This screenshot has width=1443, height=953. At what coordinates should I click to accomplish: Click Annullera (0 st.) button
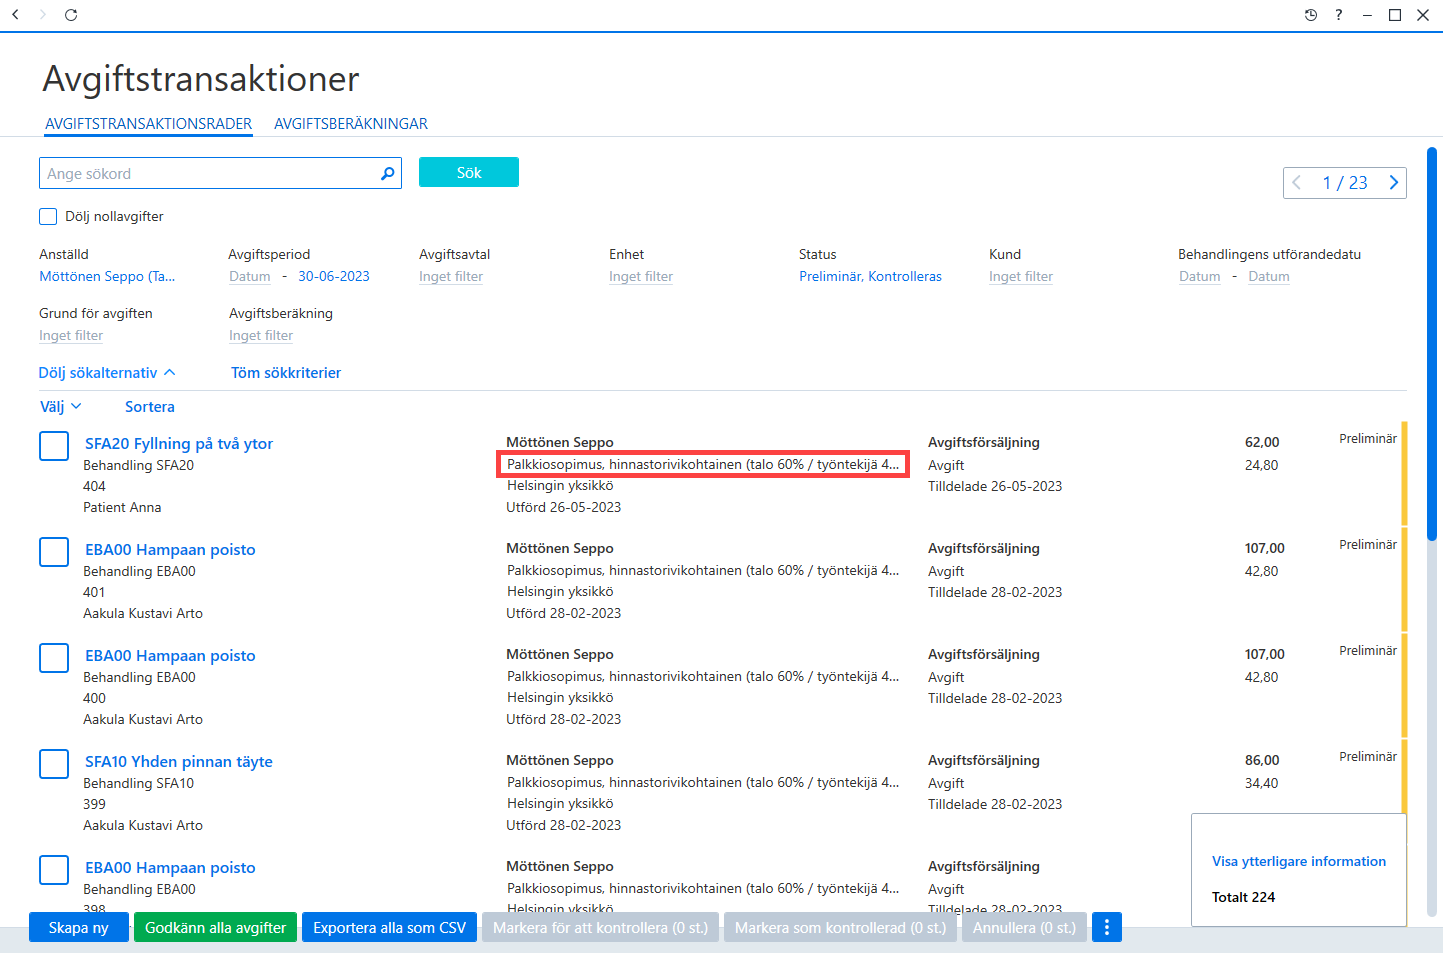coord(1024,927)
